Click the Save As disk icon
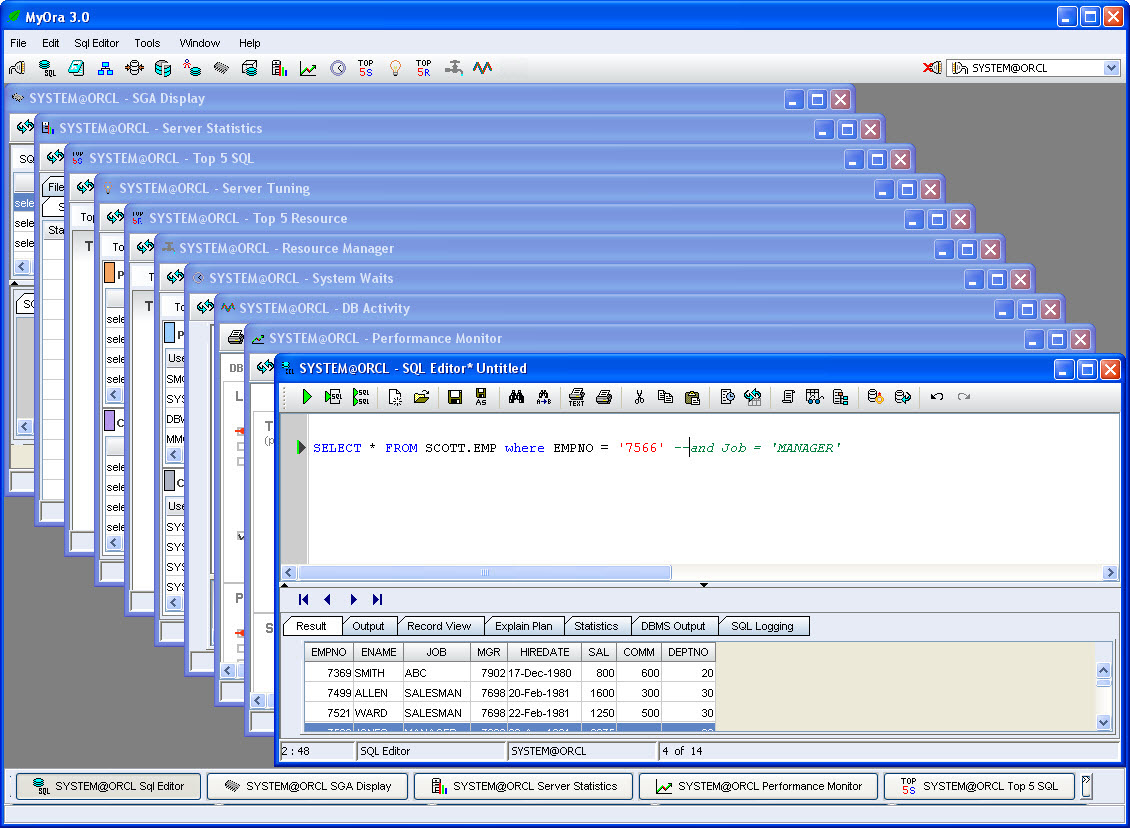1130x828 pixels. tap(481, 397)
